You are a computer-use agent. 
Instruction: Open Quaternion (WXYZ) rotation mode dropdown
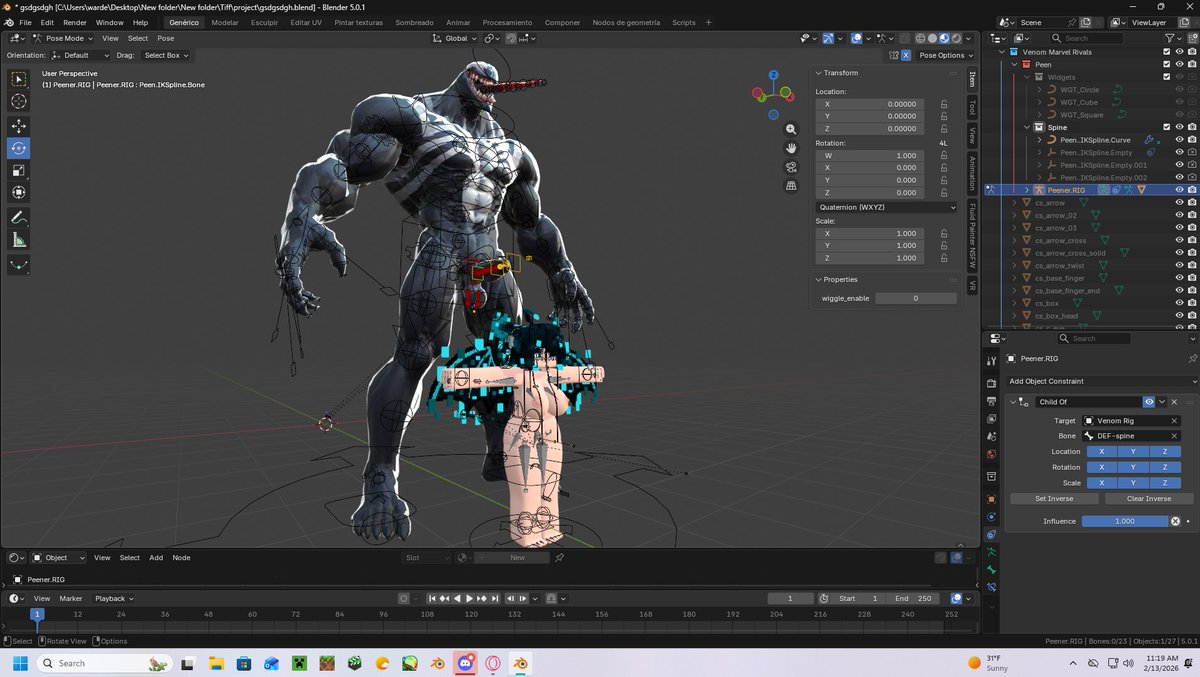(x=886, y=207)
